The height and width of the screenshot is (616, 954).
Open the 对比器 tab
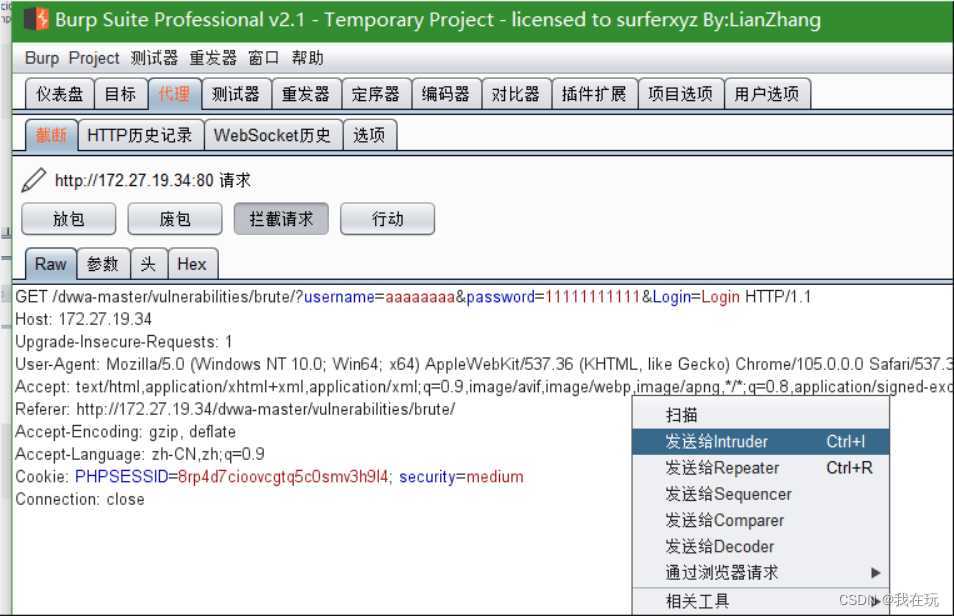516,94
